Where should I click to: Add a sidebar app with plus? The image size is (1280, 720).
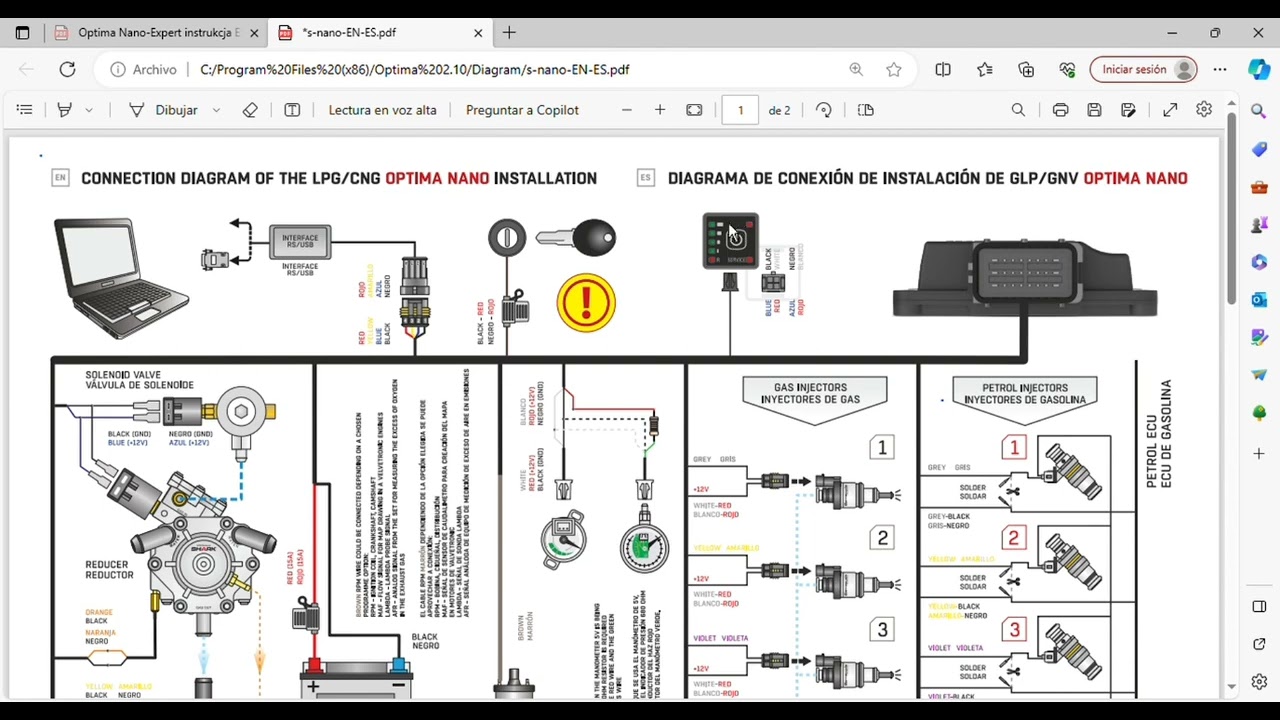pos(1259,453)
